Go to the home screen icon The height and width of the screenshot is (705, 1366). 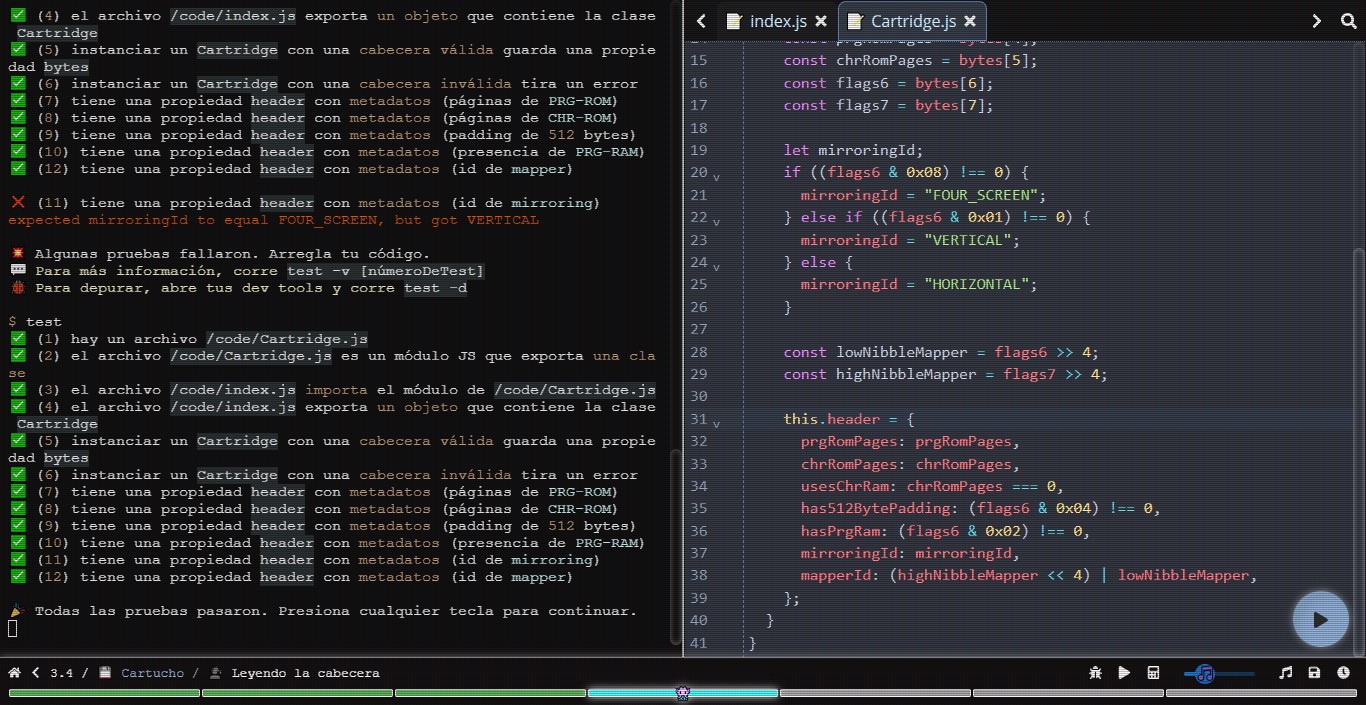click(x=15, y=673)
